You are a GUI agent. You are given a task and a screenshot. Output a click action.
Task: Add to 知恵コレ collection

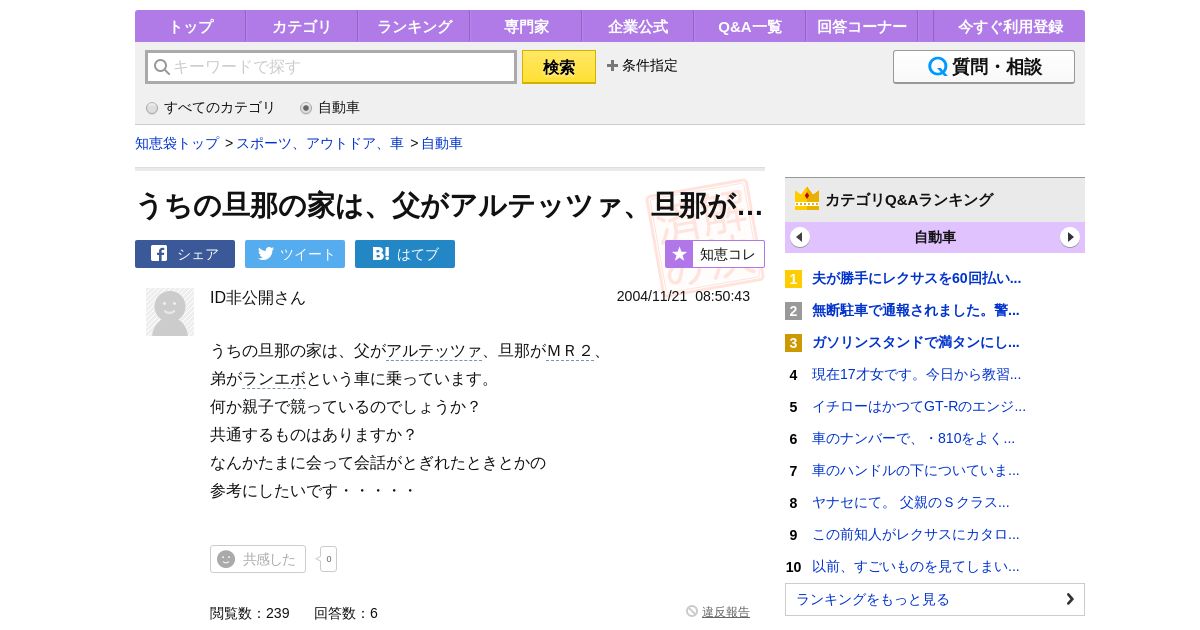click(715, 254)
